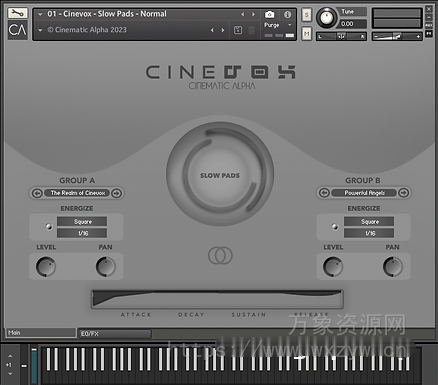Click the SUSTAIN envelope label
The image size is (438, 385).
point(249,315)
